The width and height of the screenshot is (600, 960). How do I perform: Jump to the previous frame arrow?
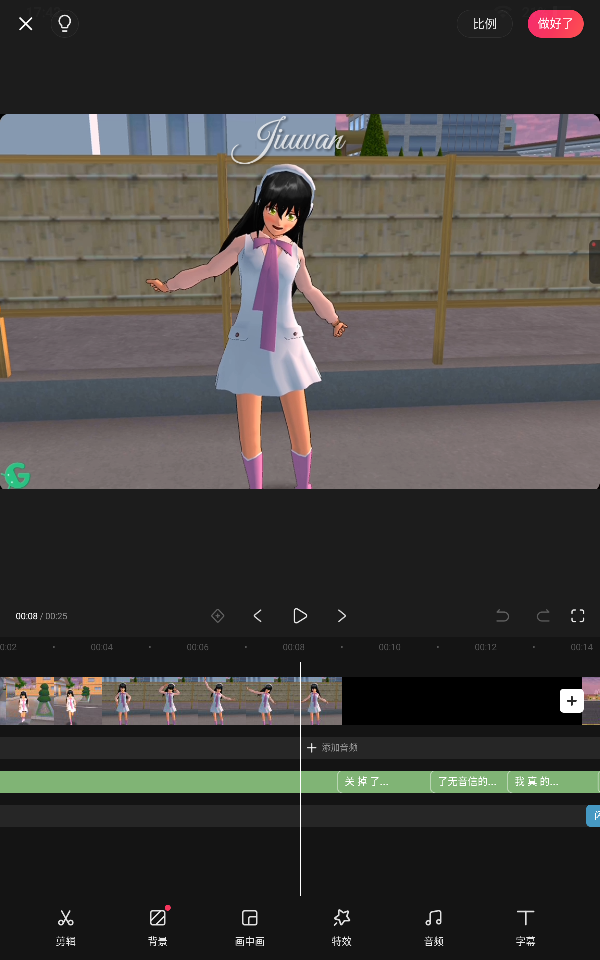pos(257,616)
